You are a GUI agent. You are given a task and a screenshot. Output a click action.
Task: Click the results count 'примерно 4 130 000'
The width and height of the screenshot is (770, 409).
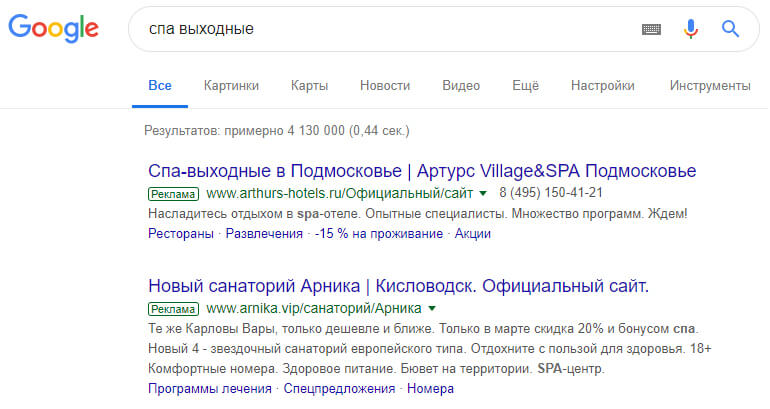276,131
